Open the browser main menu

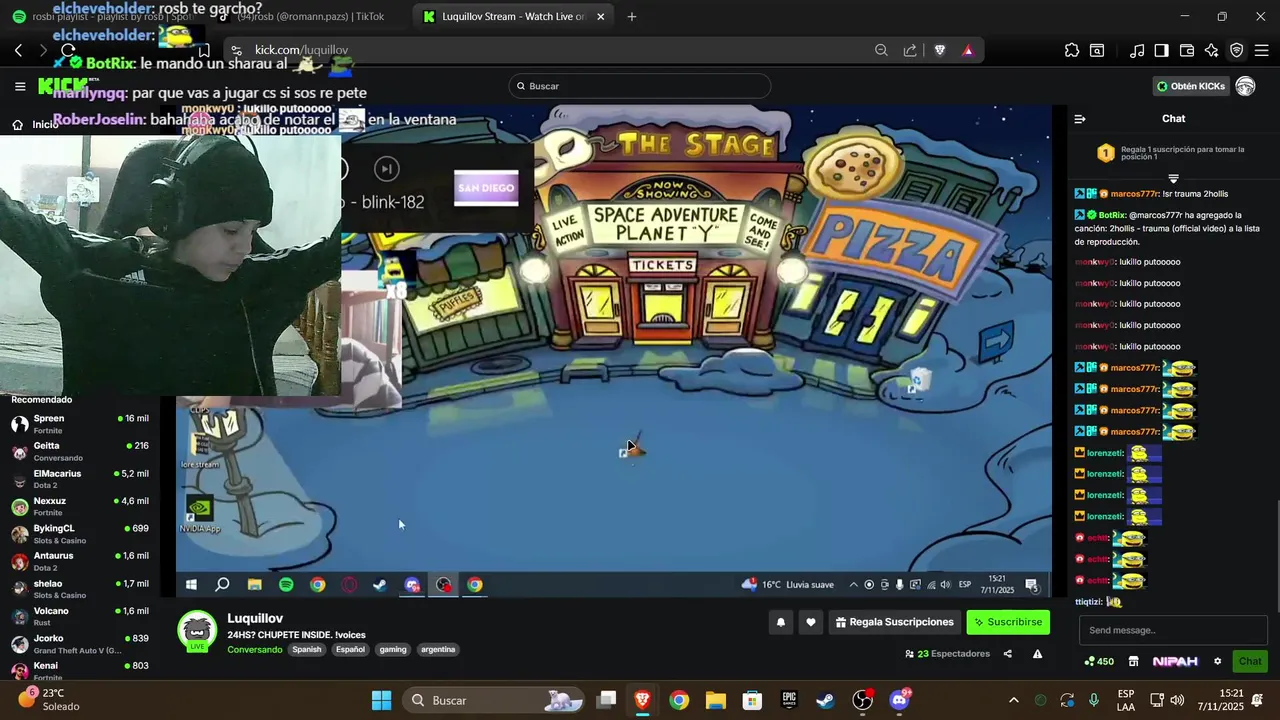(x=1261, y=50)
